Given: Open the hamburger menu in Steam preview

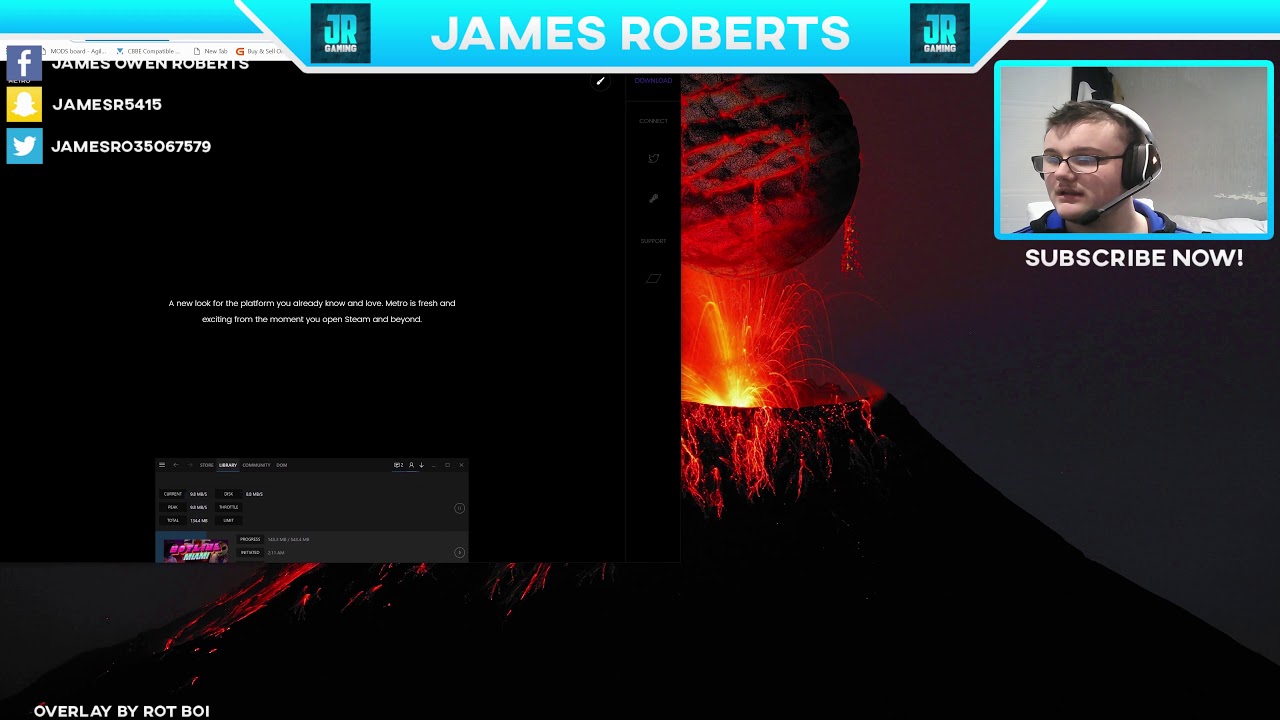Looking at the screenshot, I should coord(162,465).
